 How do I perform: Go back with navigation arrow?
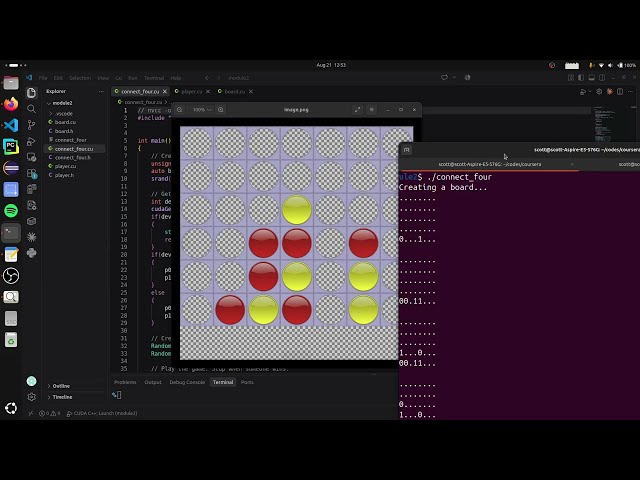(207, 78)
